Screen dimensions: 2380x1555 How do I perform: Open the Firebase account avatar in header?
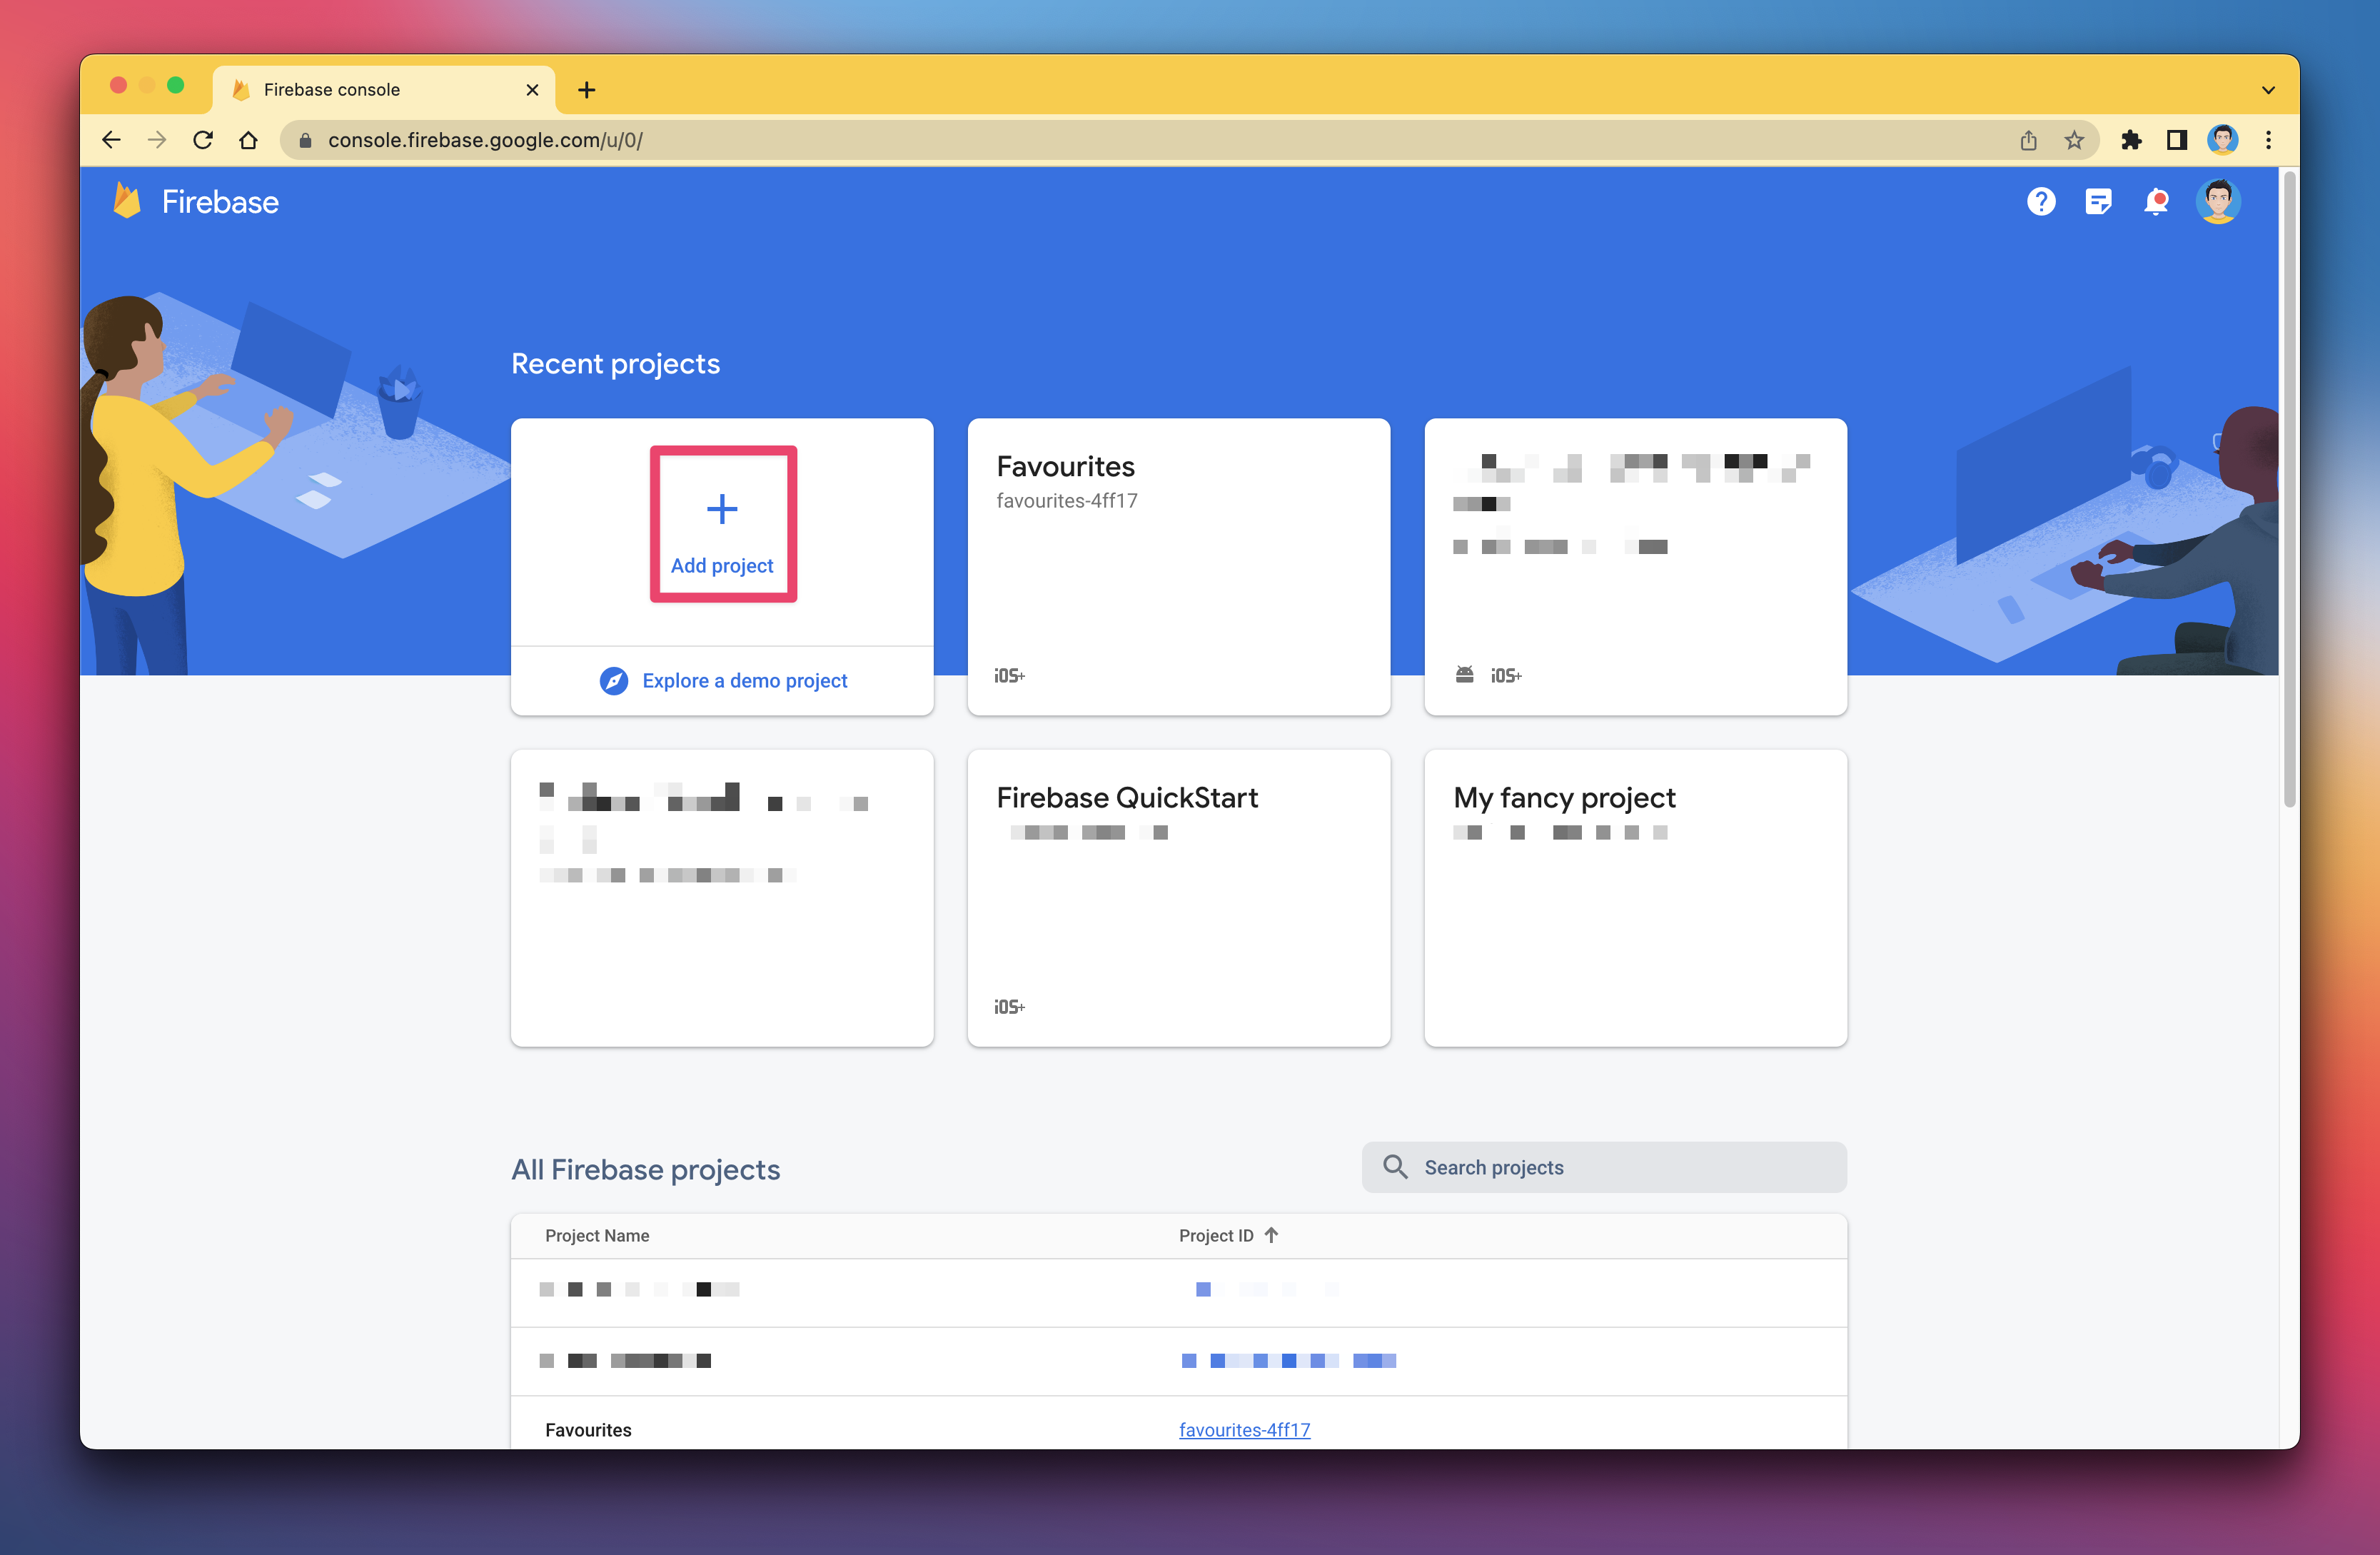point(2218,202)
